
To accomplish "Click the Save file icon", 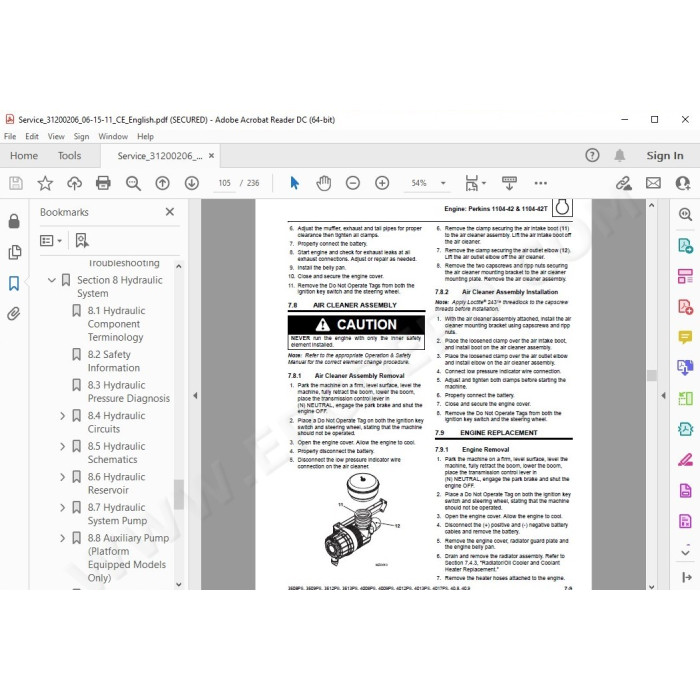I will [x=16, y=183].
